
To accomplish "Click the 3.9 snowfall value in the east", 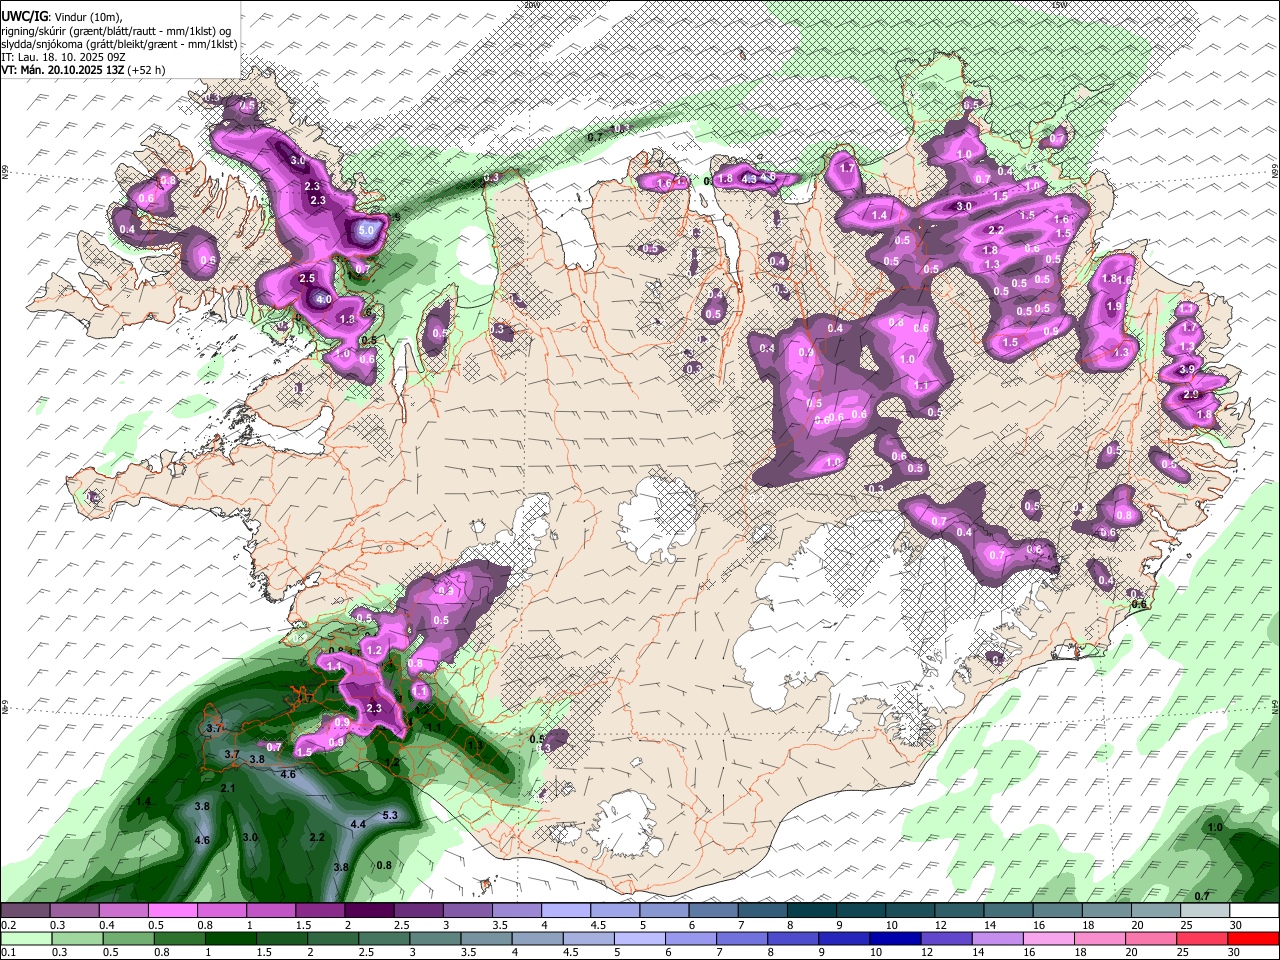I will pos(1188,369).
